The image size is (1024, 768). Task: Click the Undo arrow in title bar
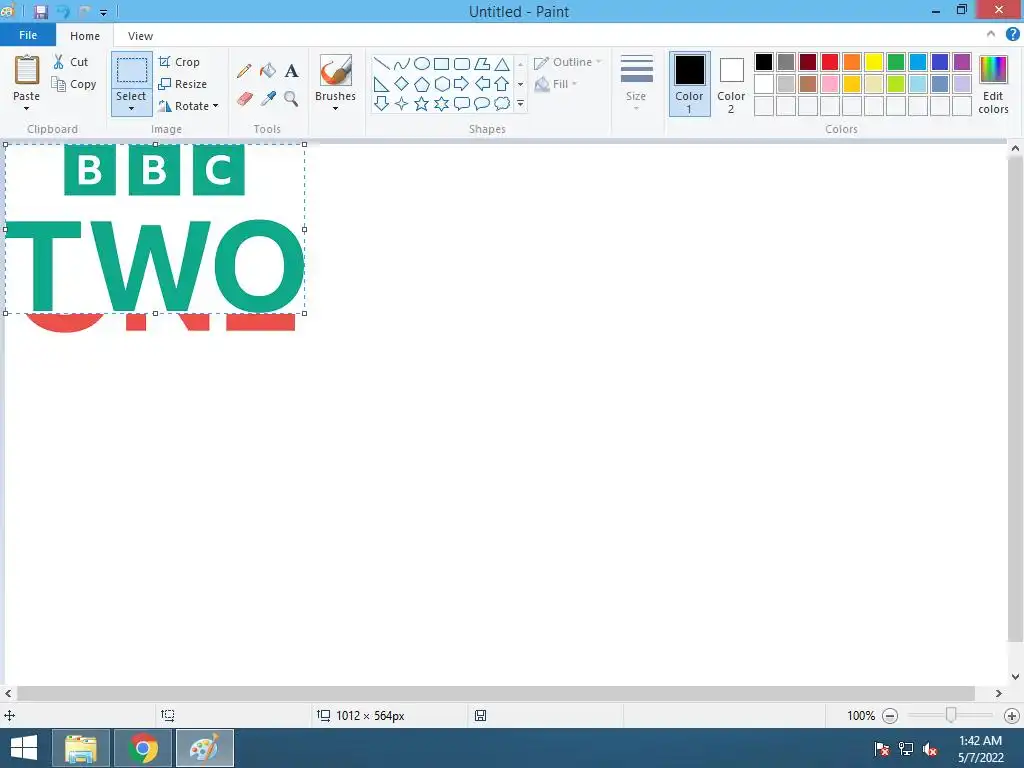click(63, 12)
